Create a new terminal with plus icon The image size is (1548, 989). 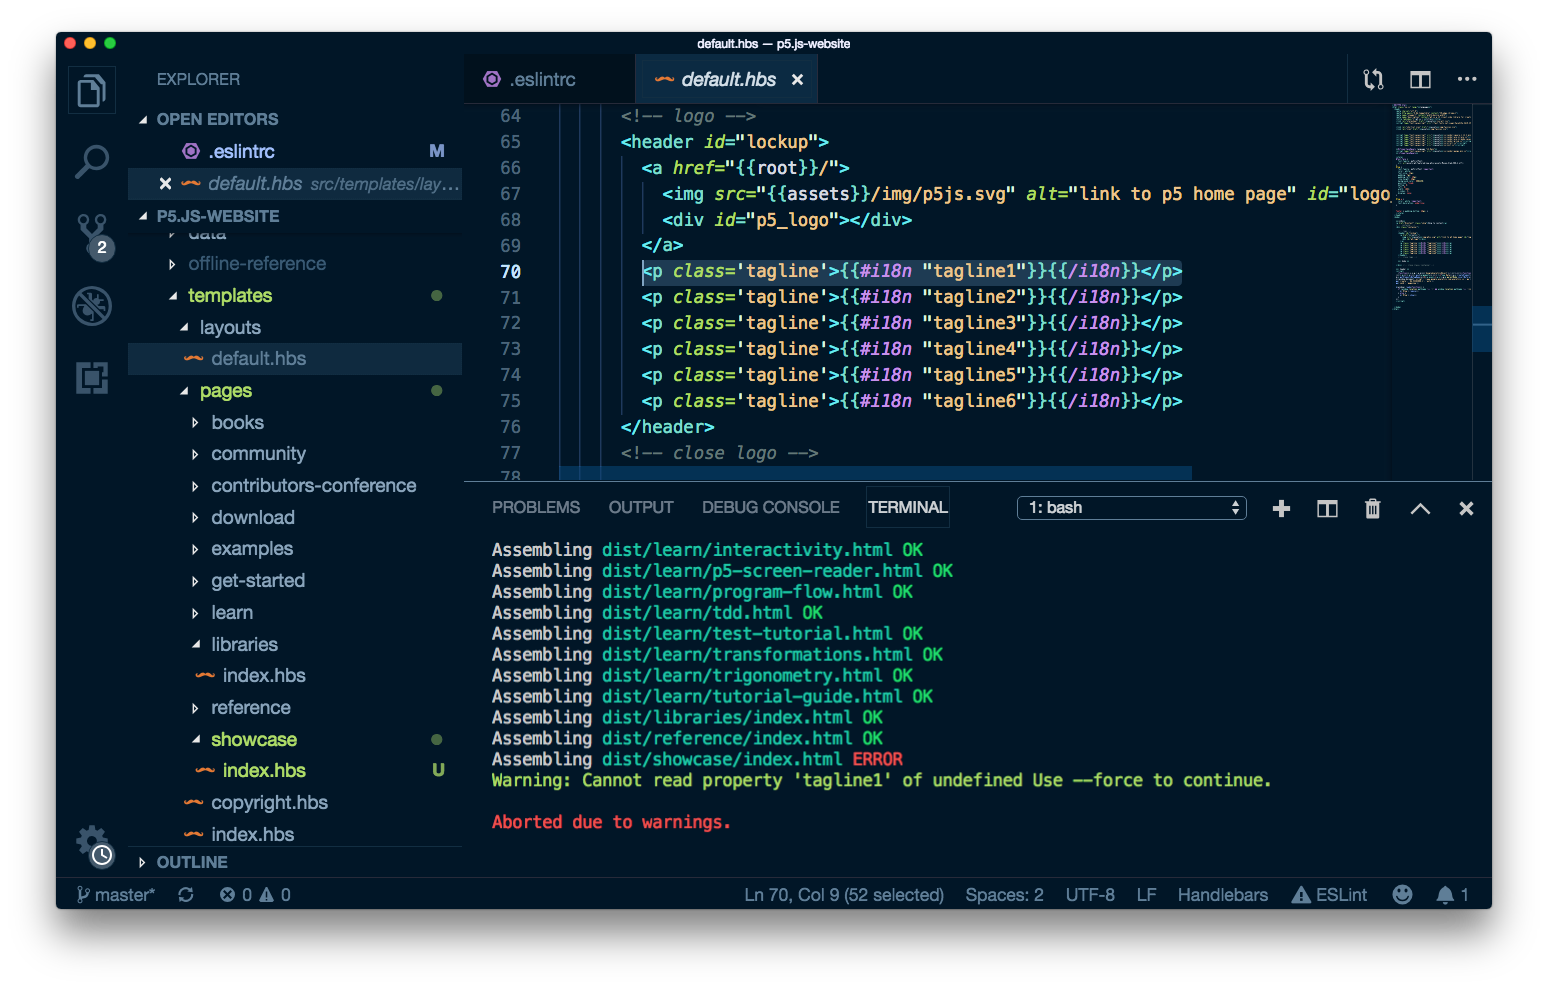(1281, 508)
